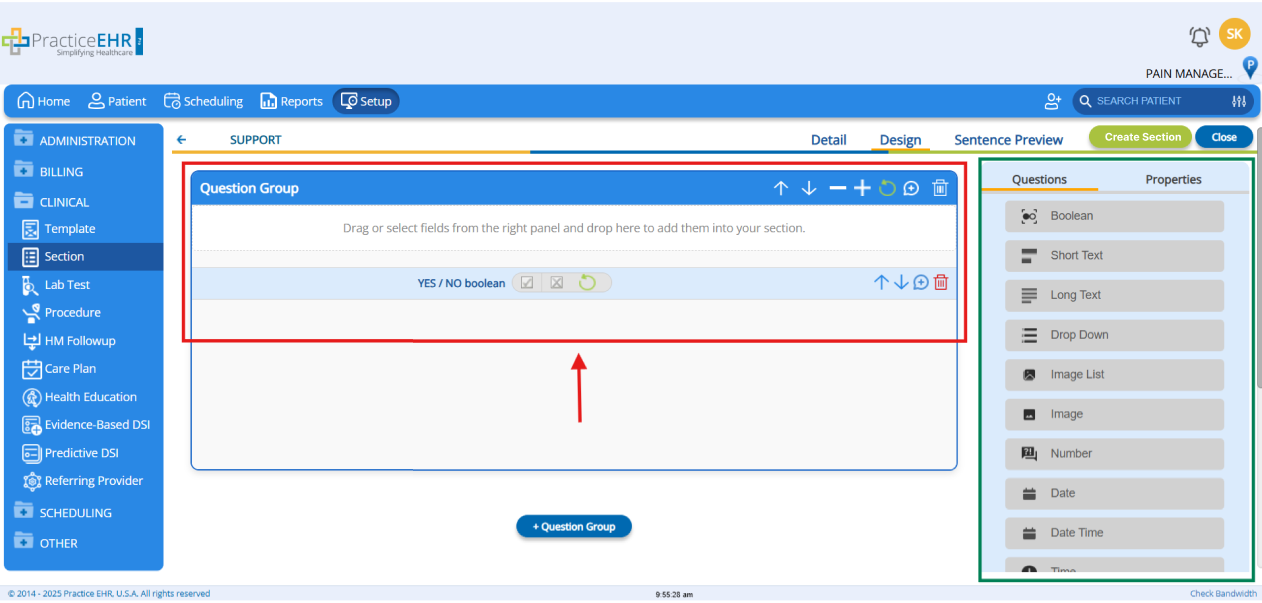Click the Create Section button
Viewport: 1262px width, 603px height.
coord(1141,137)
